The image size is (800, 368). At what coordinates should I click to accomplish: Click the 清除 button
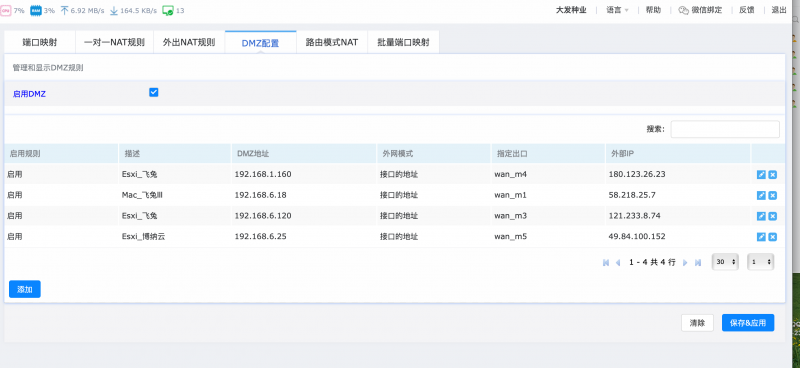point(697,323)
